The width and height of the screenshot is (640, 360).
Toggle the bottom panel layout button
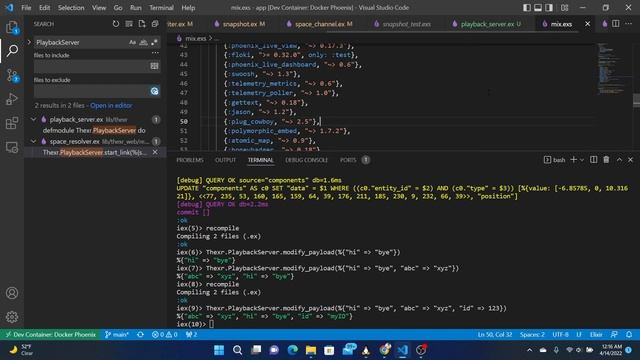pyautogui.click(x=538, y=8)
